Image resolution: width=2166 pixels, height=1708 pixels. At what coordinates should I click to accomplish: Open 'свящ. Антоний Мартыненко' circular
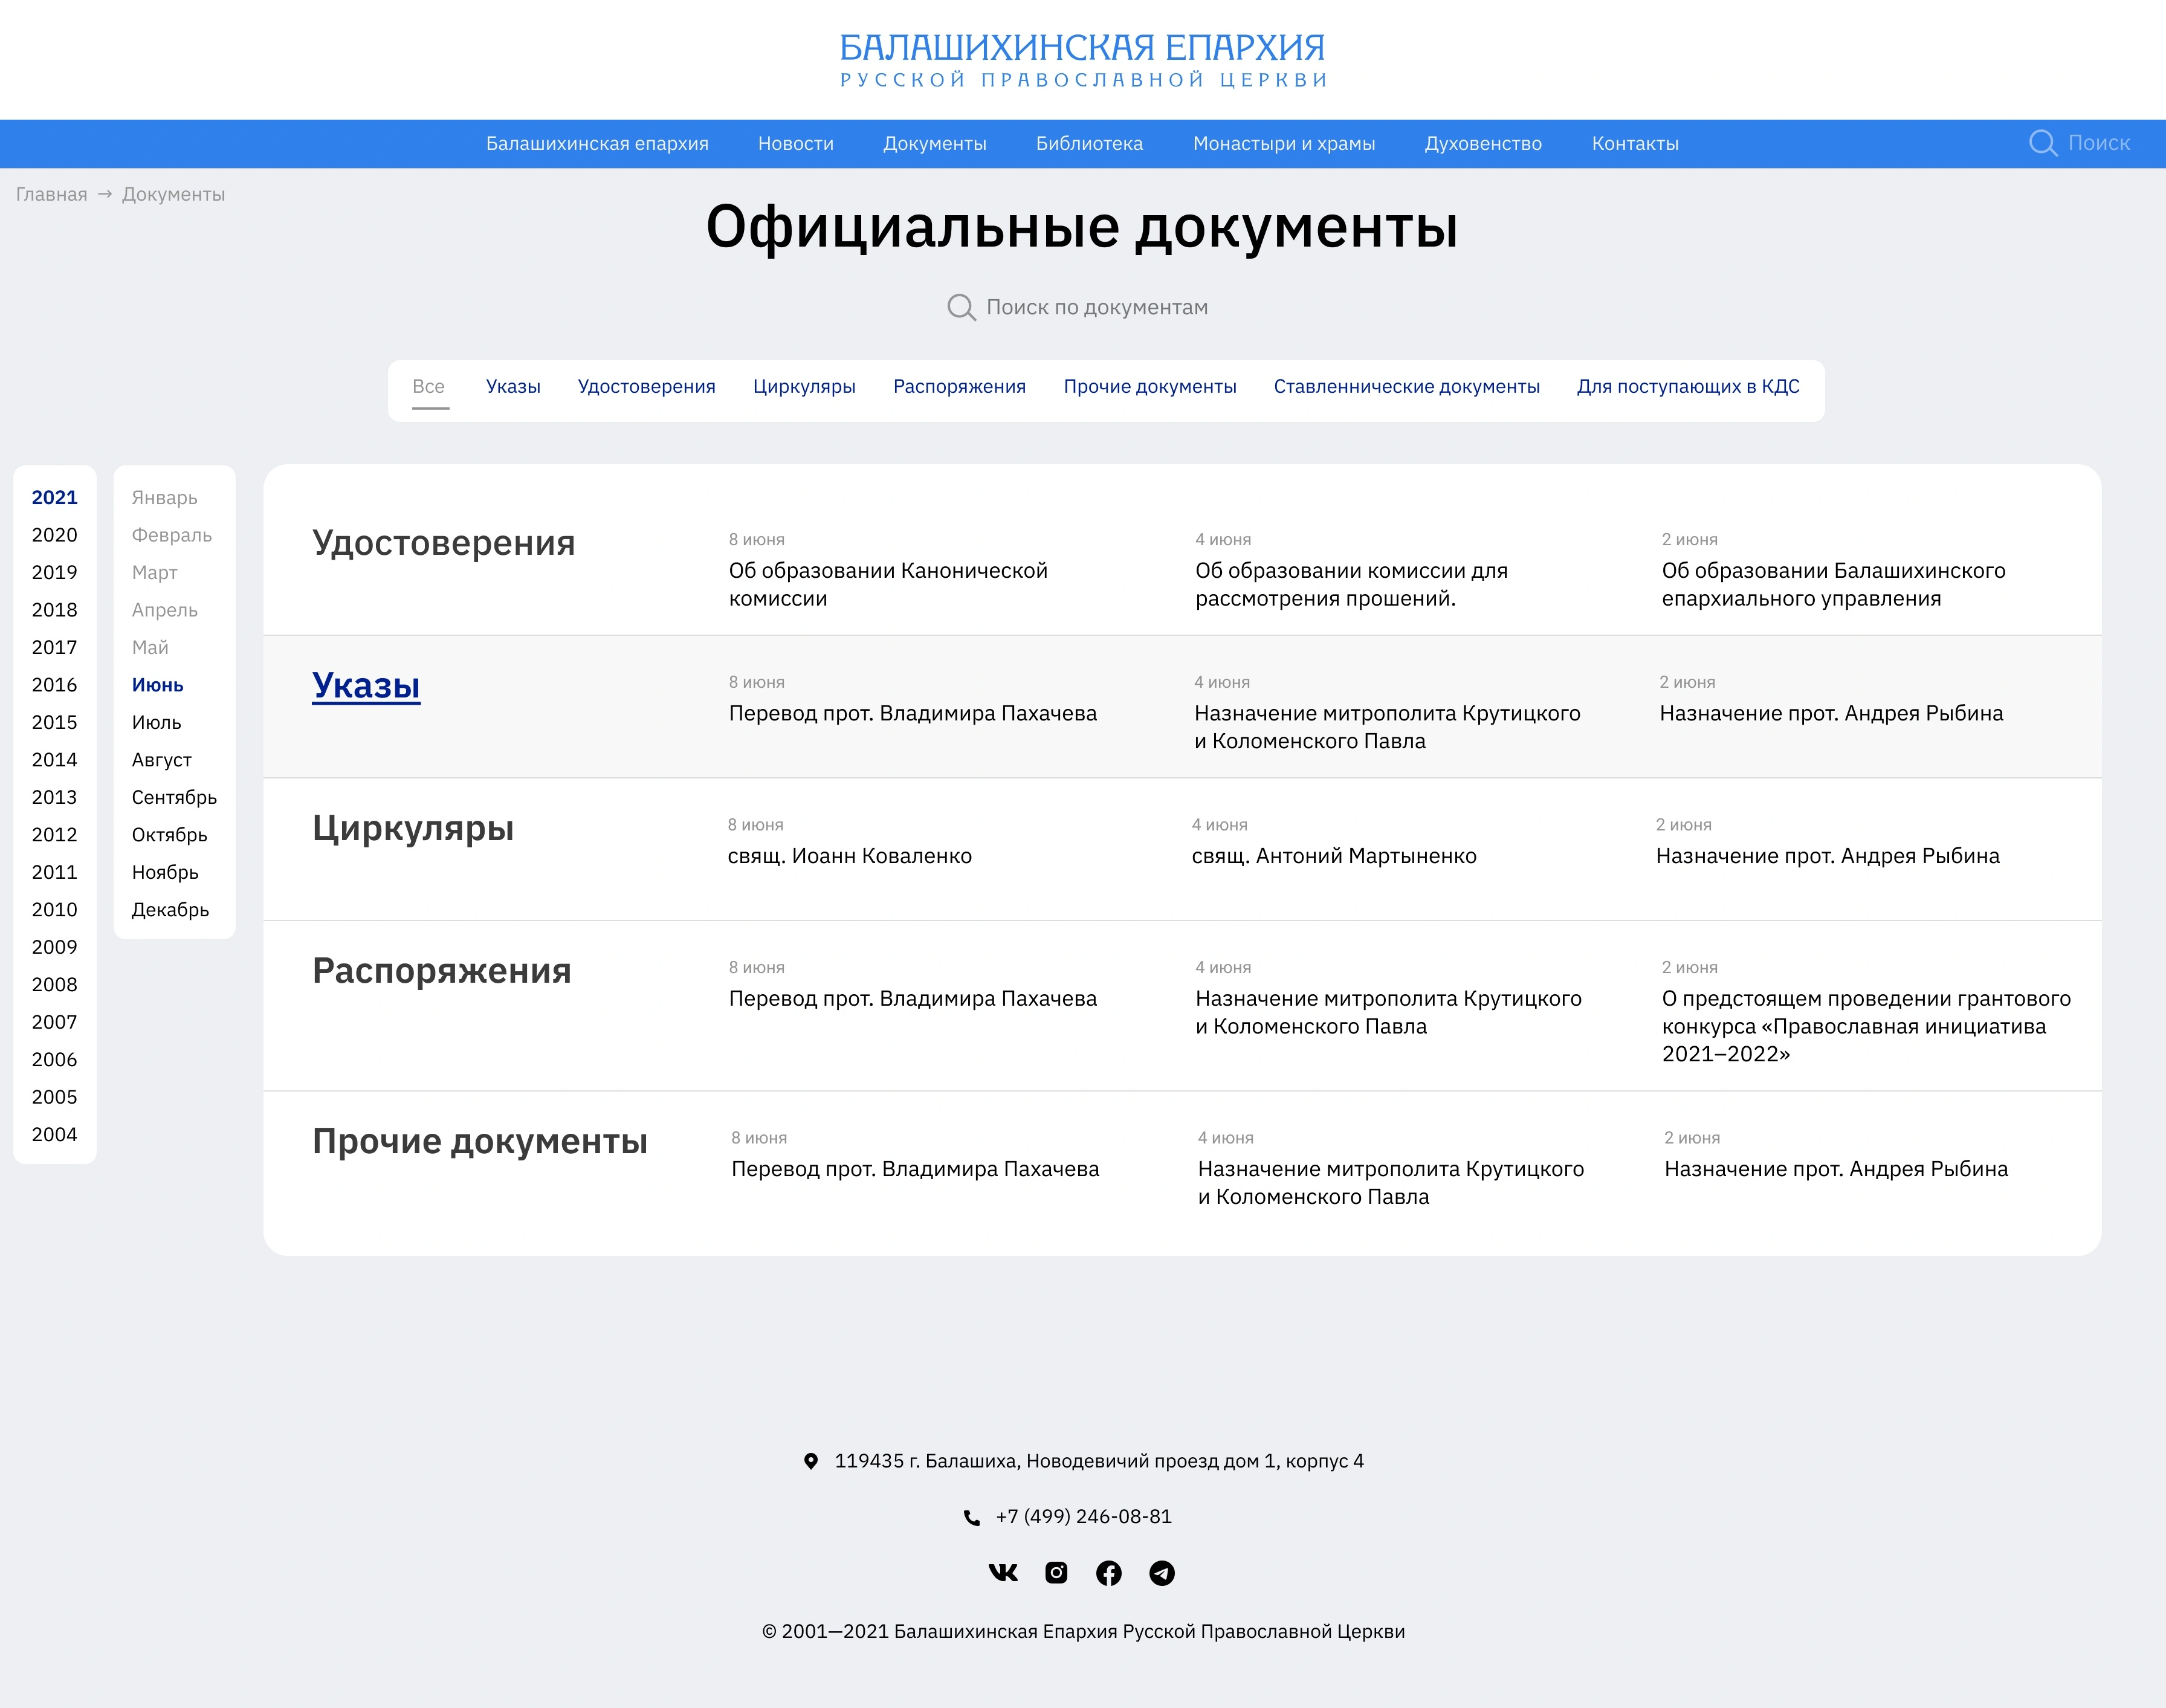pyautogui.click(x=1334, y=856)
